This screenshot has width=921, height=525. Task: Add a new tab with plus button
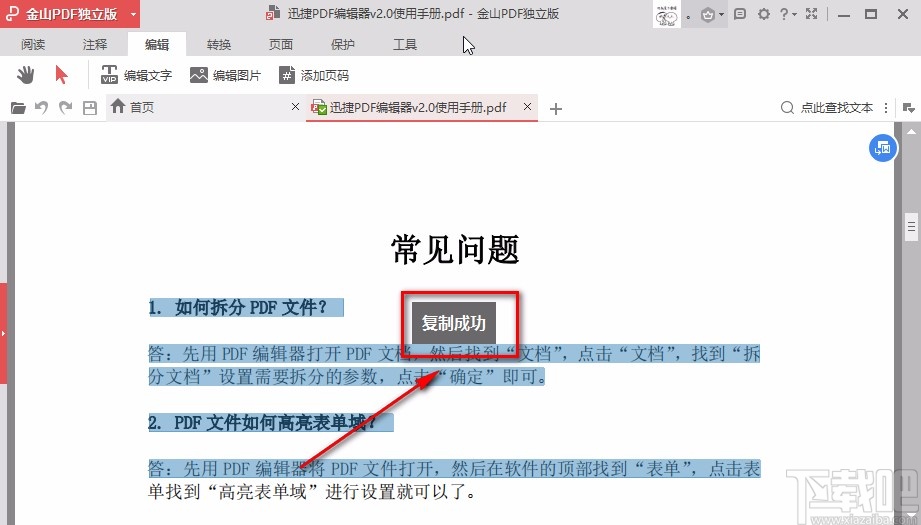pos(556,109)
